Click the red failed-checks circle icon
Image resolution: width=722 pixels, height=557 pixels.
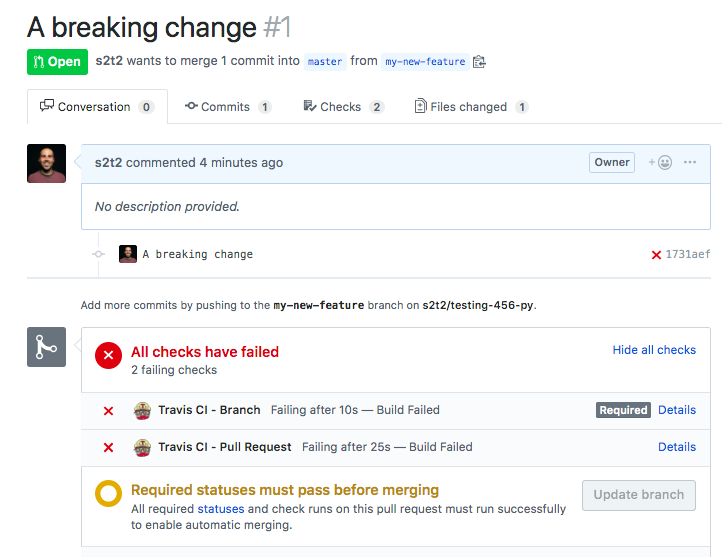pyautogui.click(x=108, y=355)
